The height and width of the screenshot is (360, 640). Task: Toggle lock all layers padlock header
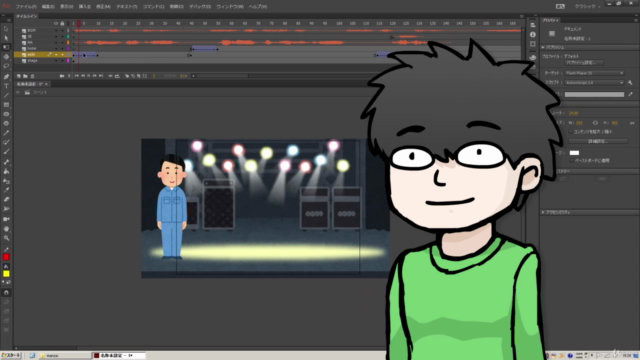point(62,24)
